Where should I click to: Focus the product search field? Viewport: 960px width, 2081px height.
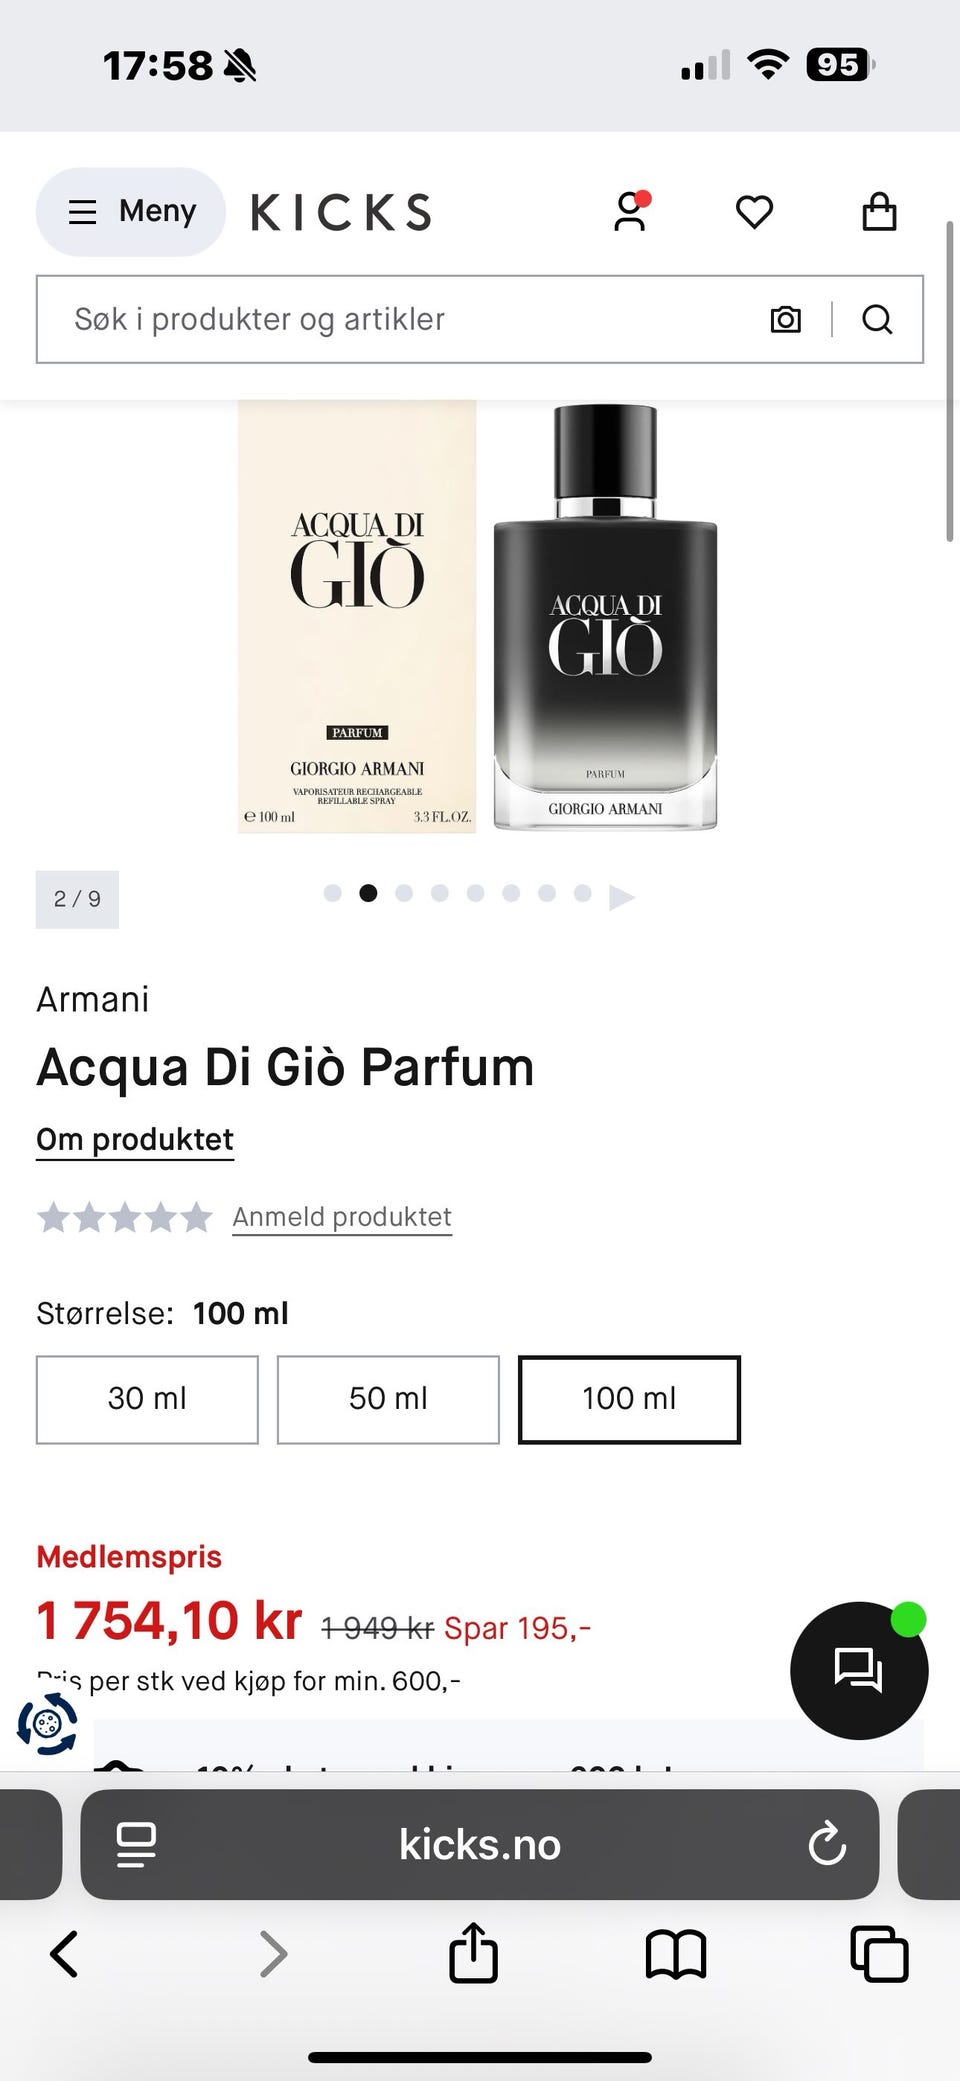pos(400,320)
